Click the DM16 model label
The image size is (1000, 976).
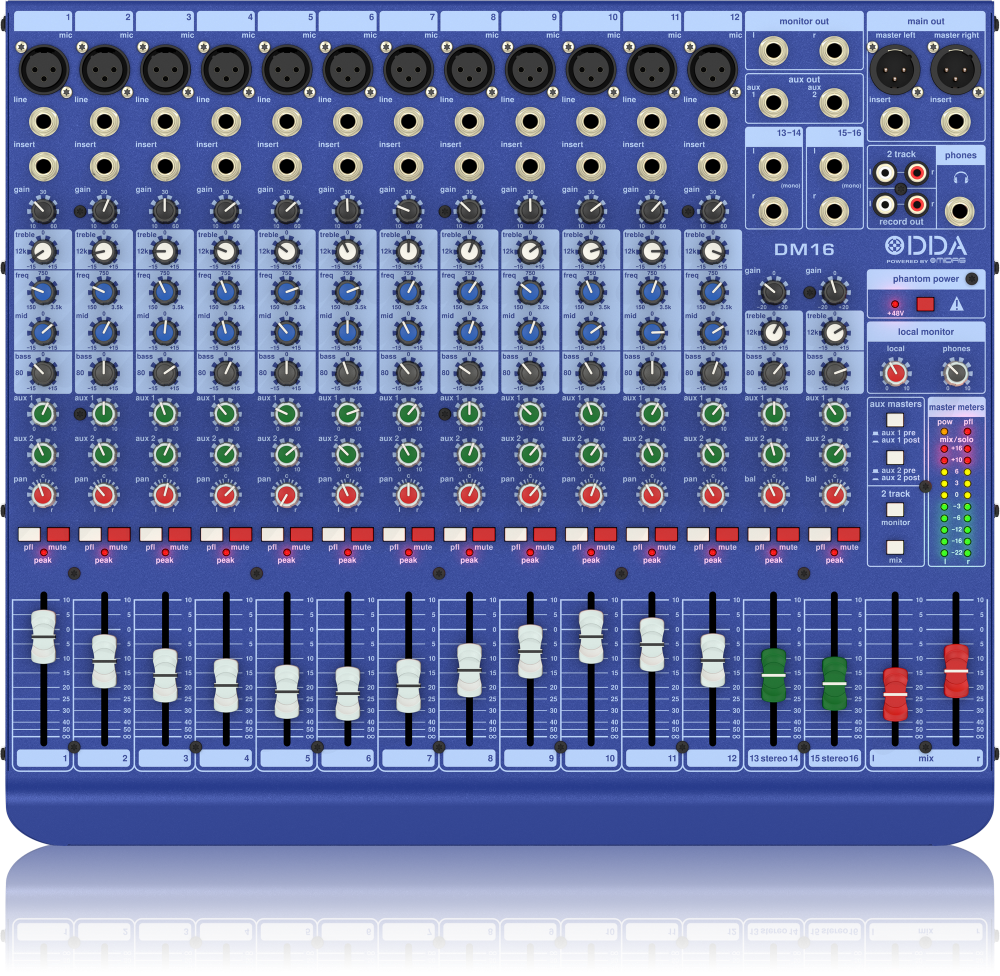[804, 249]
